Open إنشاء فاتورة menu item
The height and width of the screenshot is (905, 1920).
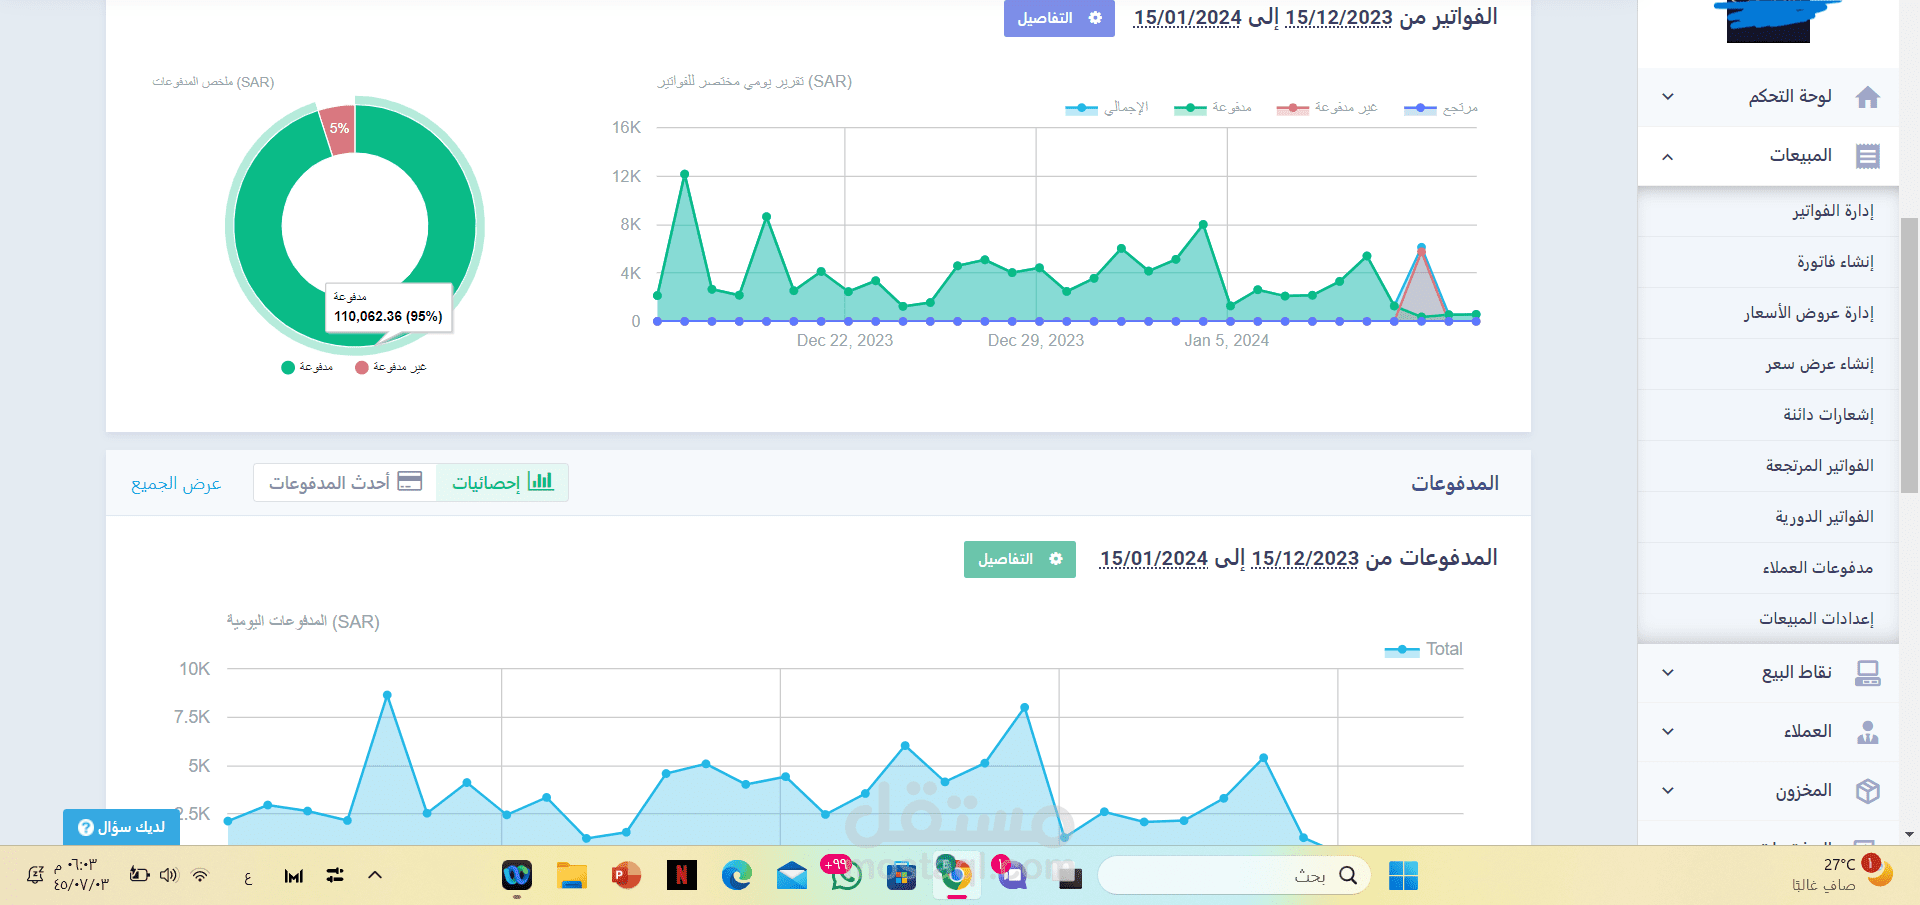tap(1768, 262)
